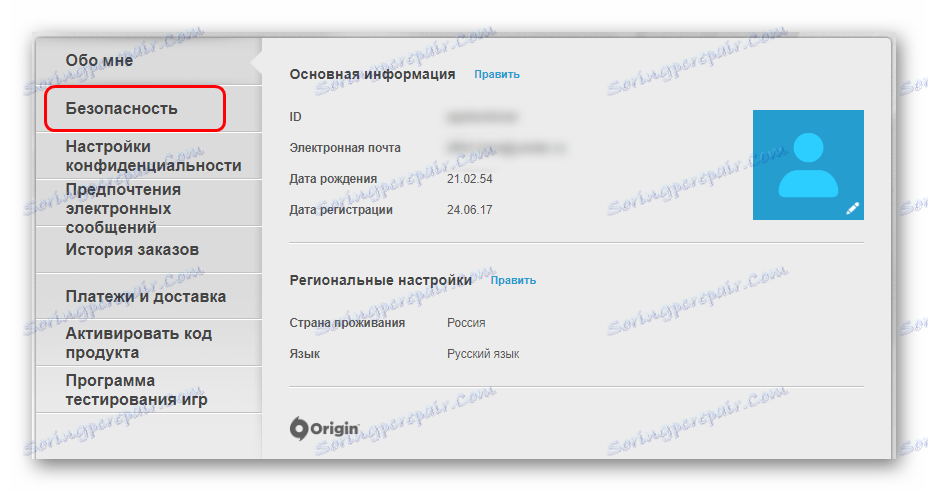Click the pencil edit icon on avatar
This screenshot has height=491, width=928.
click(852, 208)
